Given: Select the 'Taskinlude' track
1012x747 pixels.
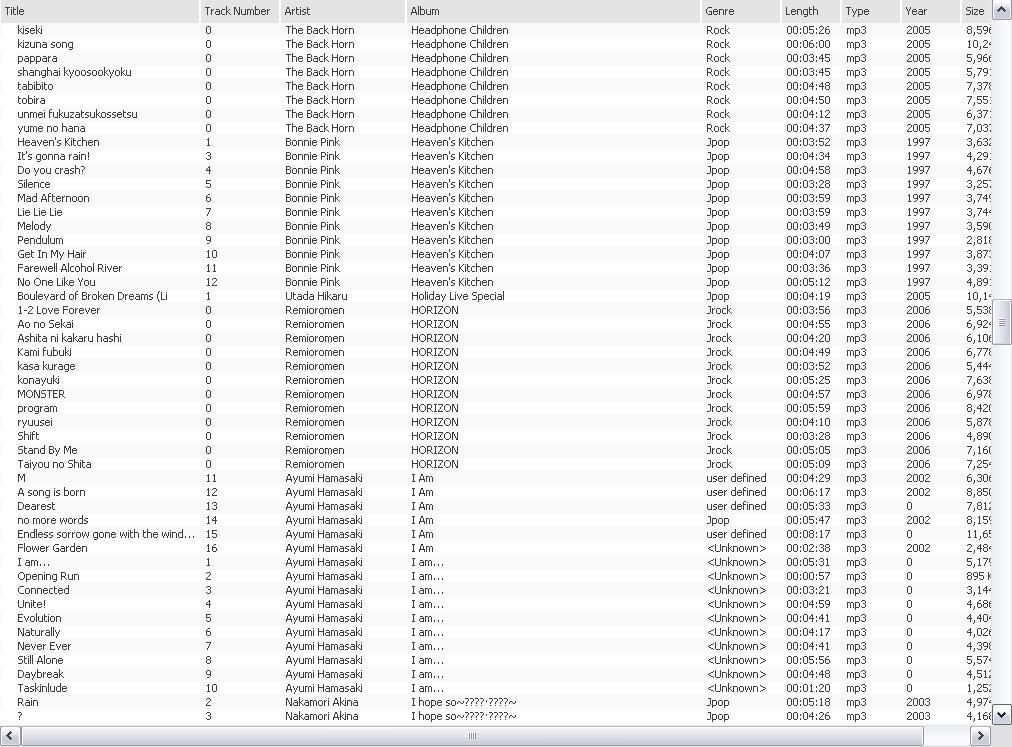Looking at the screenshot, I should click(42, 688).
